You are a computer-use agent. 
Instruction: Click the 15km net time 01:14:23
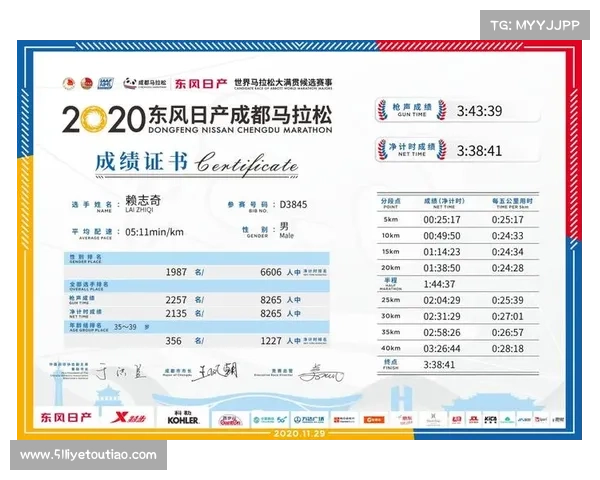pyautogui.click(x=442, y=252)
